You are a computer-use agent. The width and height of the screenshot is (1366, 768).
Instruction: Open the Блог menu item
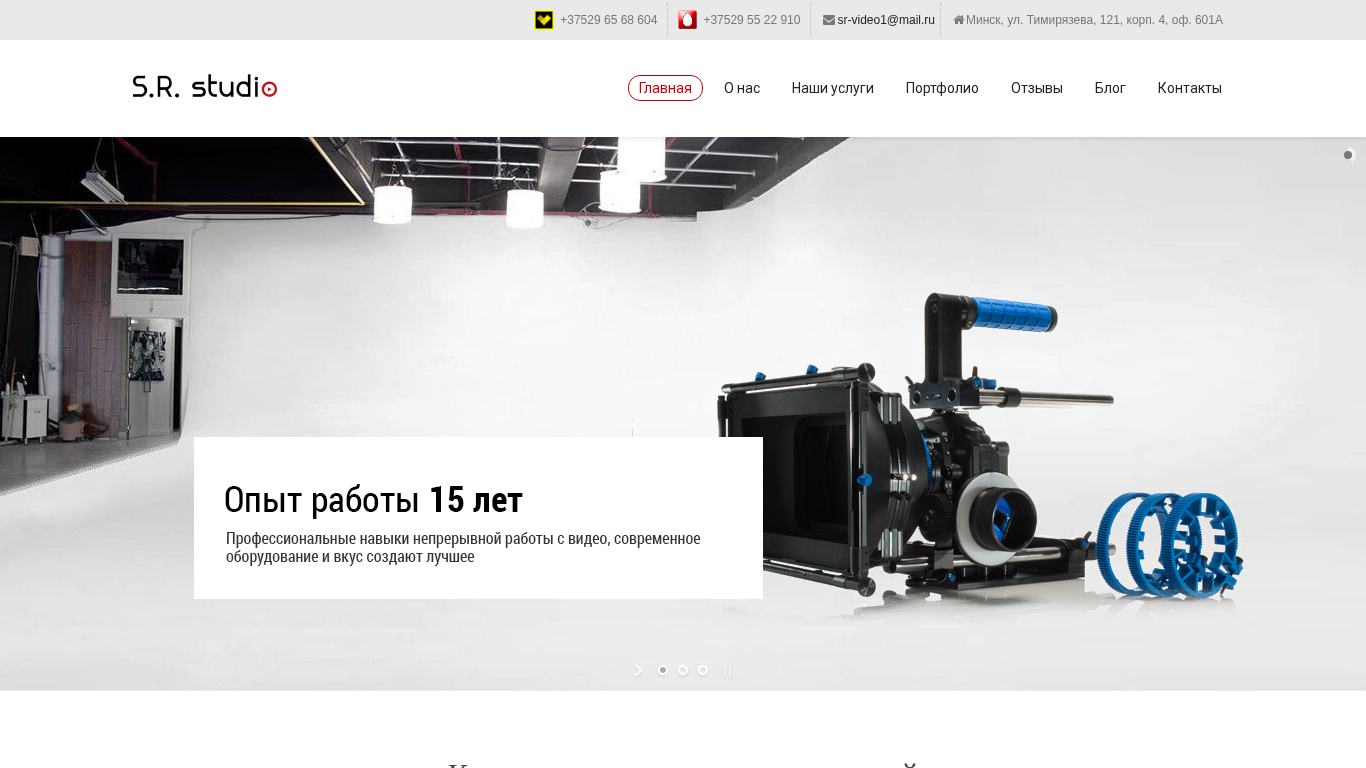(x=1110, y=88)
